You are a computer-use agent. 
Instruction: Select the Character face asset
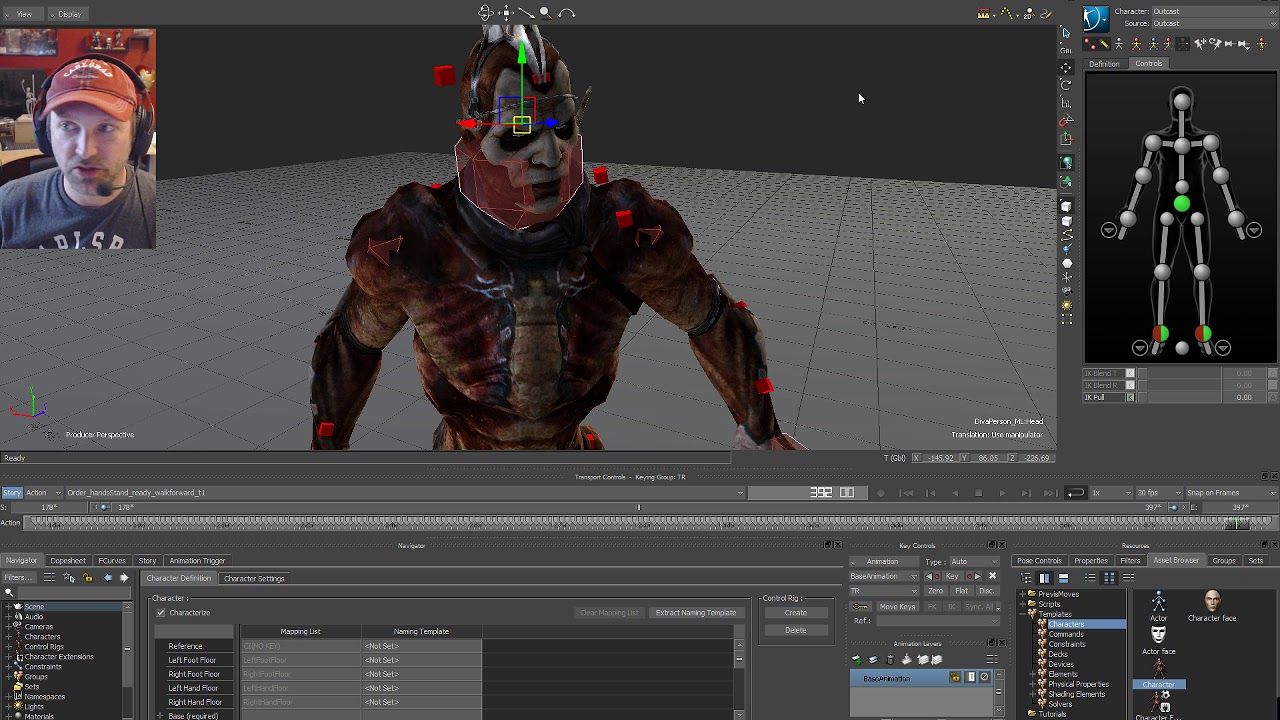point(1212,606)
